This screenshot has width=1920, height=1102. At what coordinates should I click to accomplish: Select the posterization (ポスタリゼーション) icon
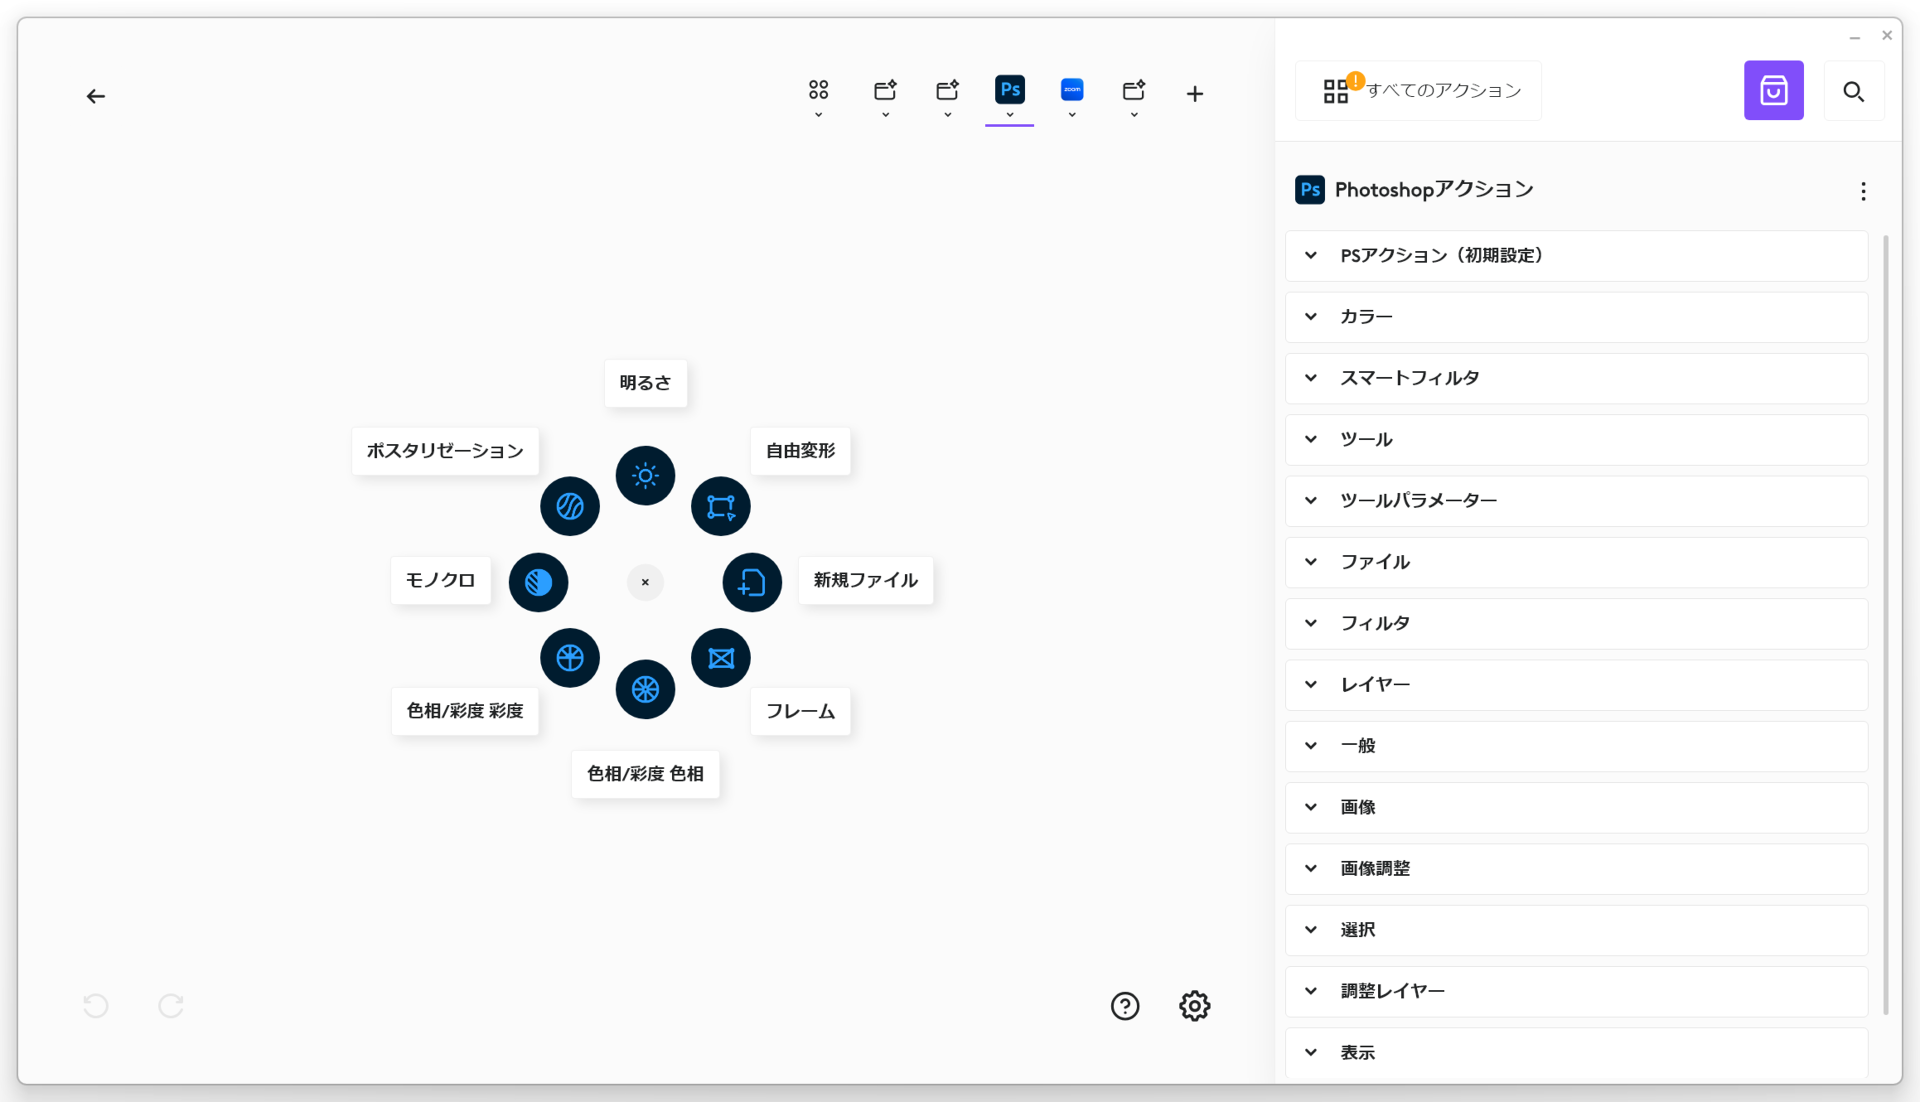click(x=570, y=506)
